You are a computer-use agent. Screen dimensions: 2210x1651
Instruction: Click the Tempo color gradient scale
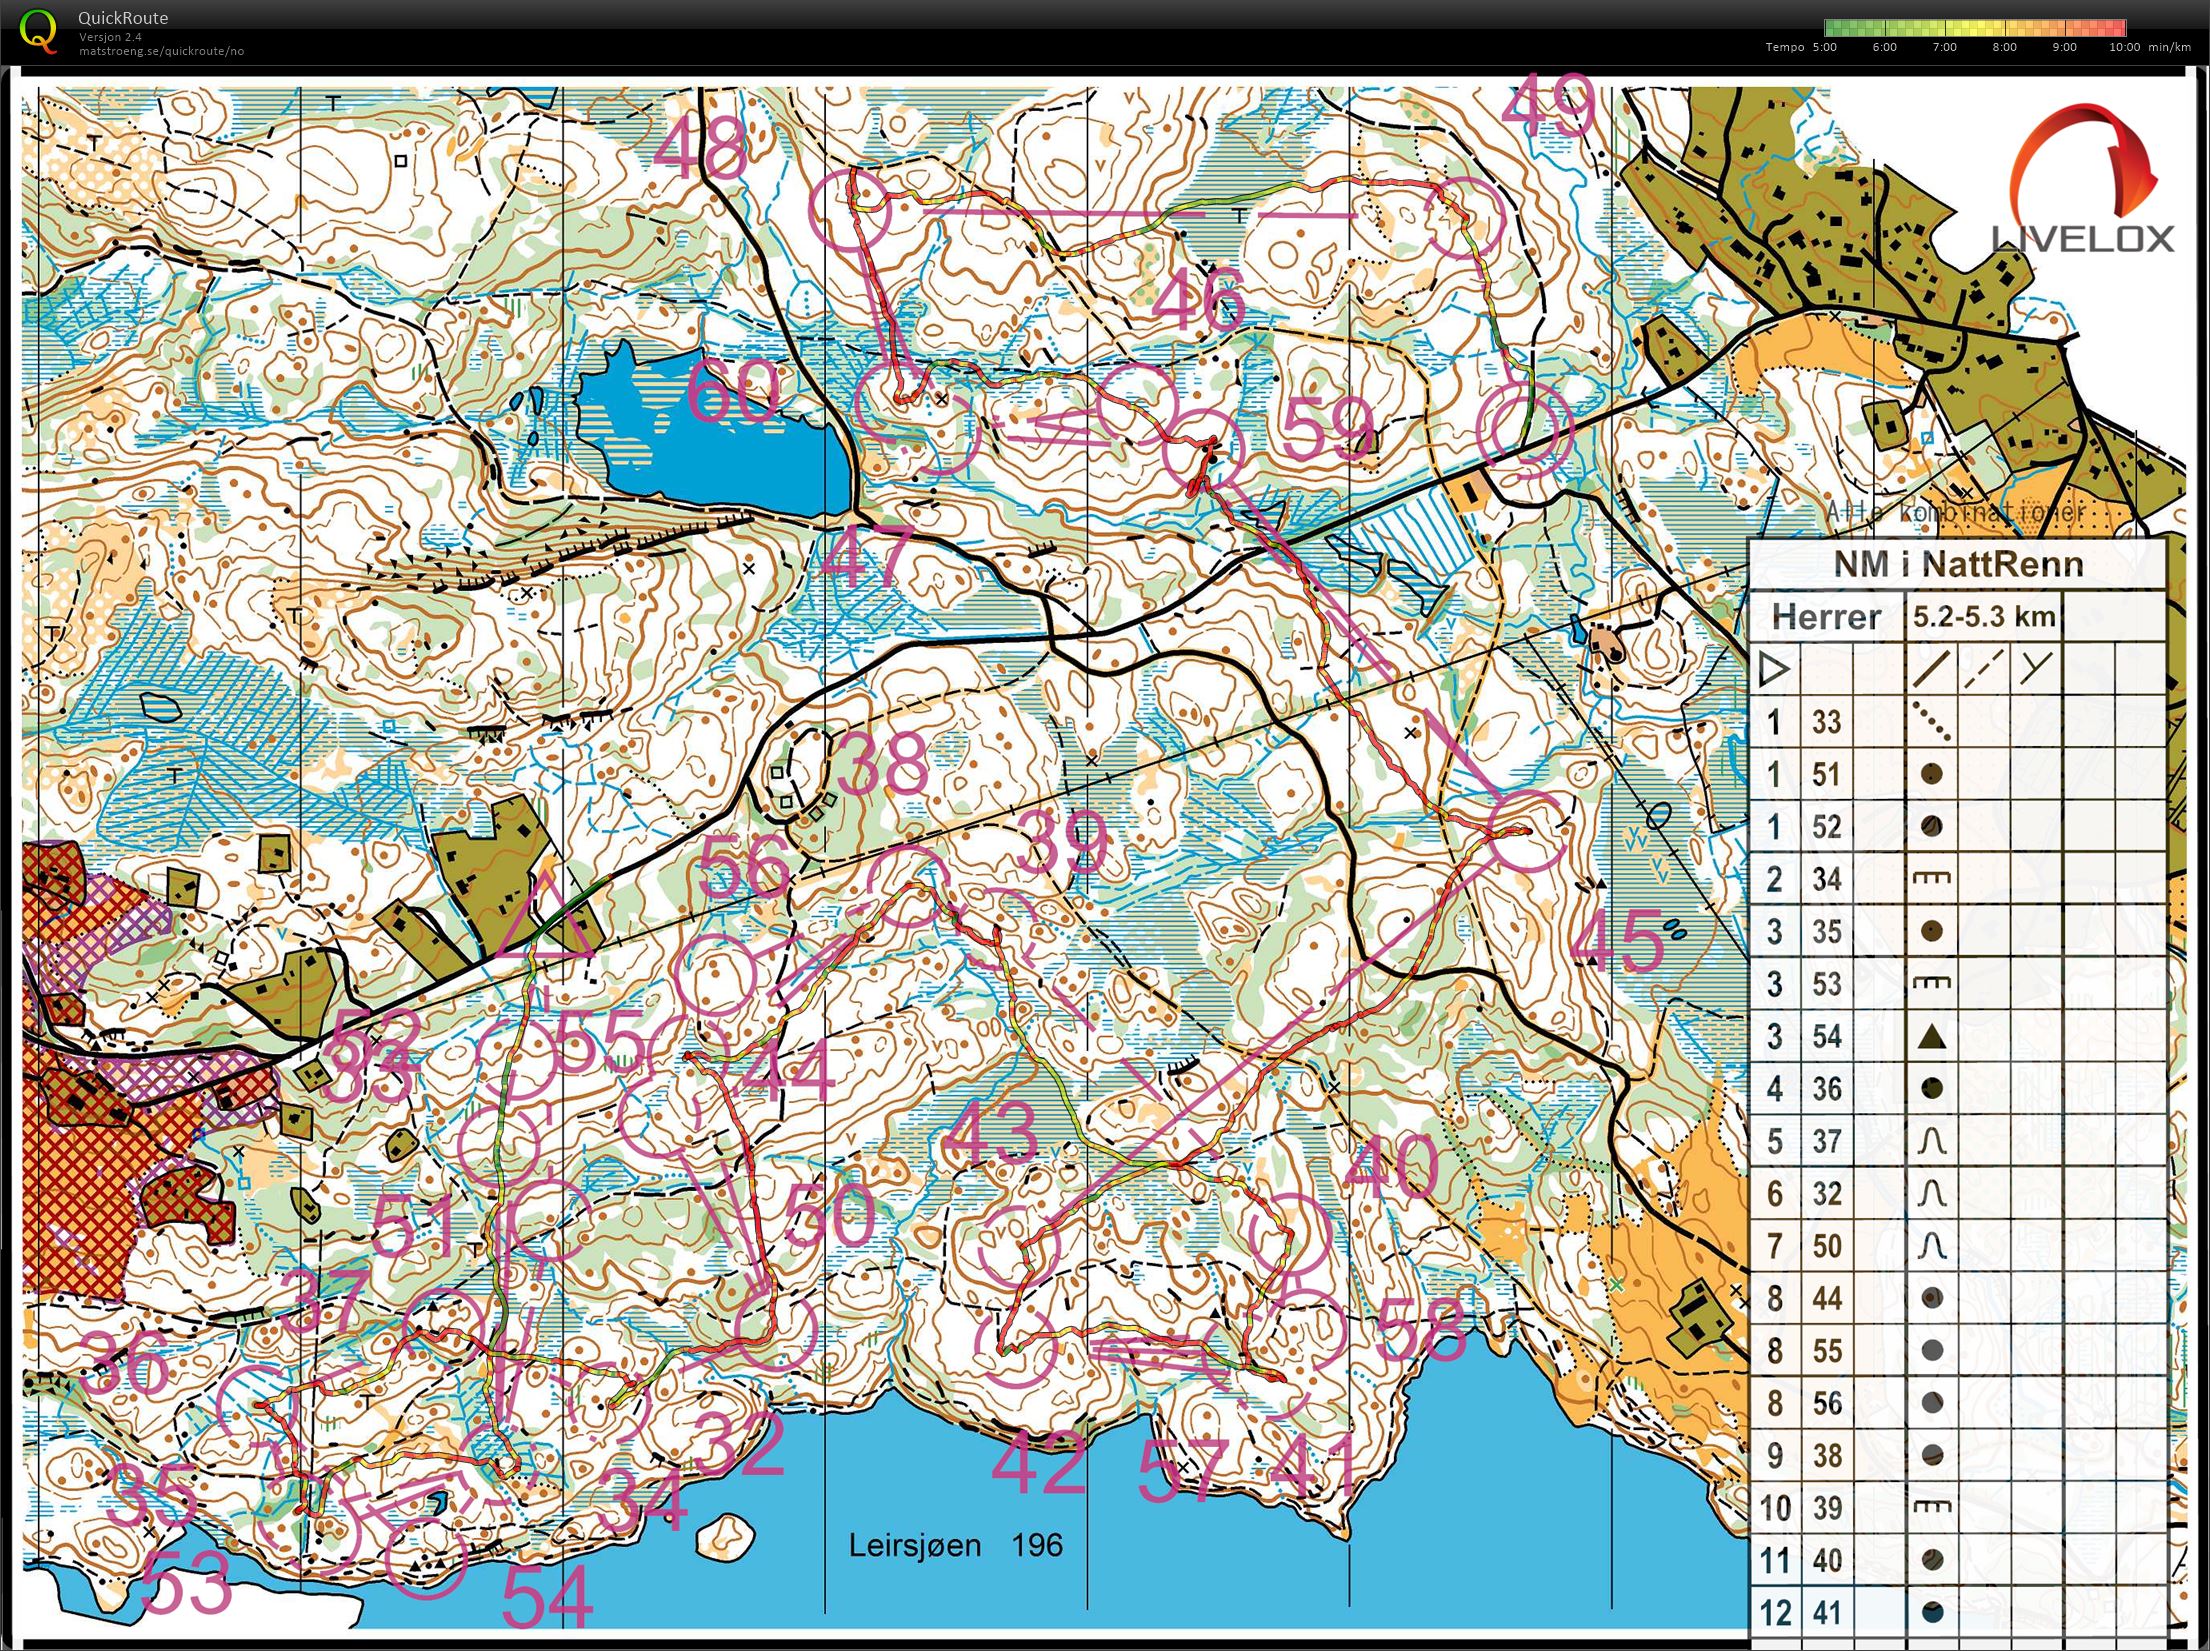tap(1975, 28)
